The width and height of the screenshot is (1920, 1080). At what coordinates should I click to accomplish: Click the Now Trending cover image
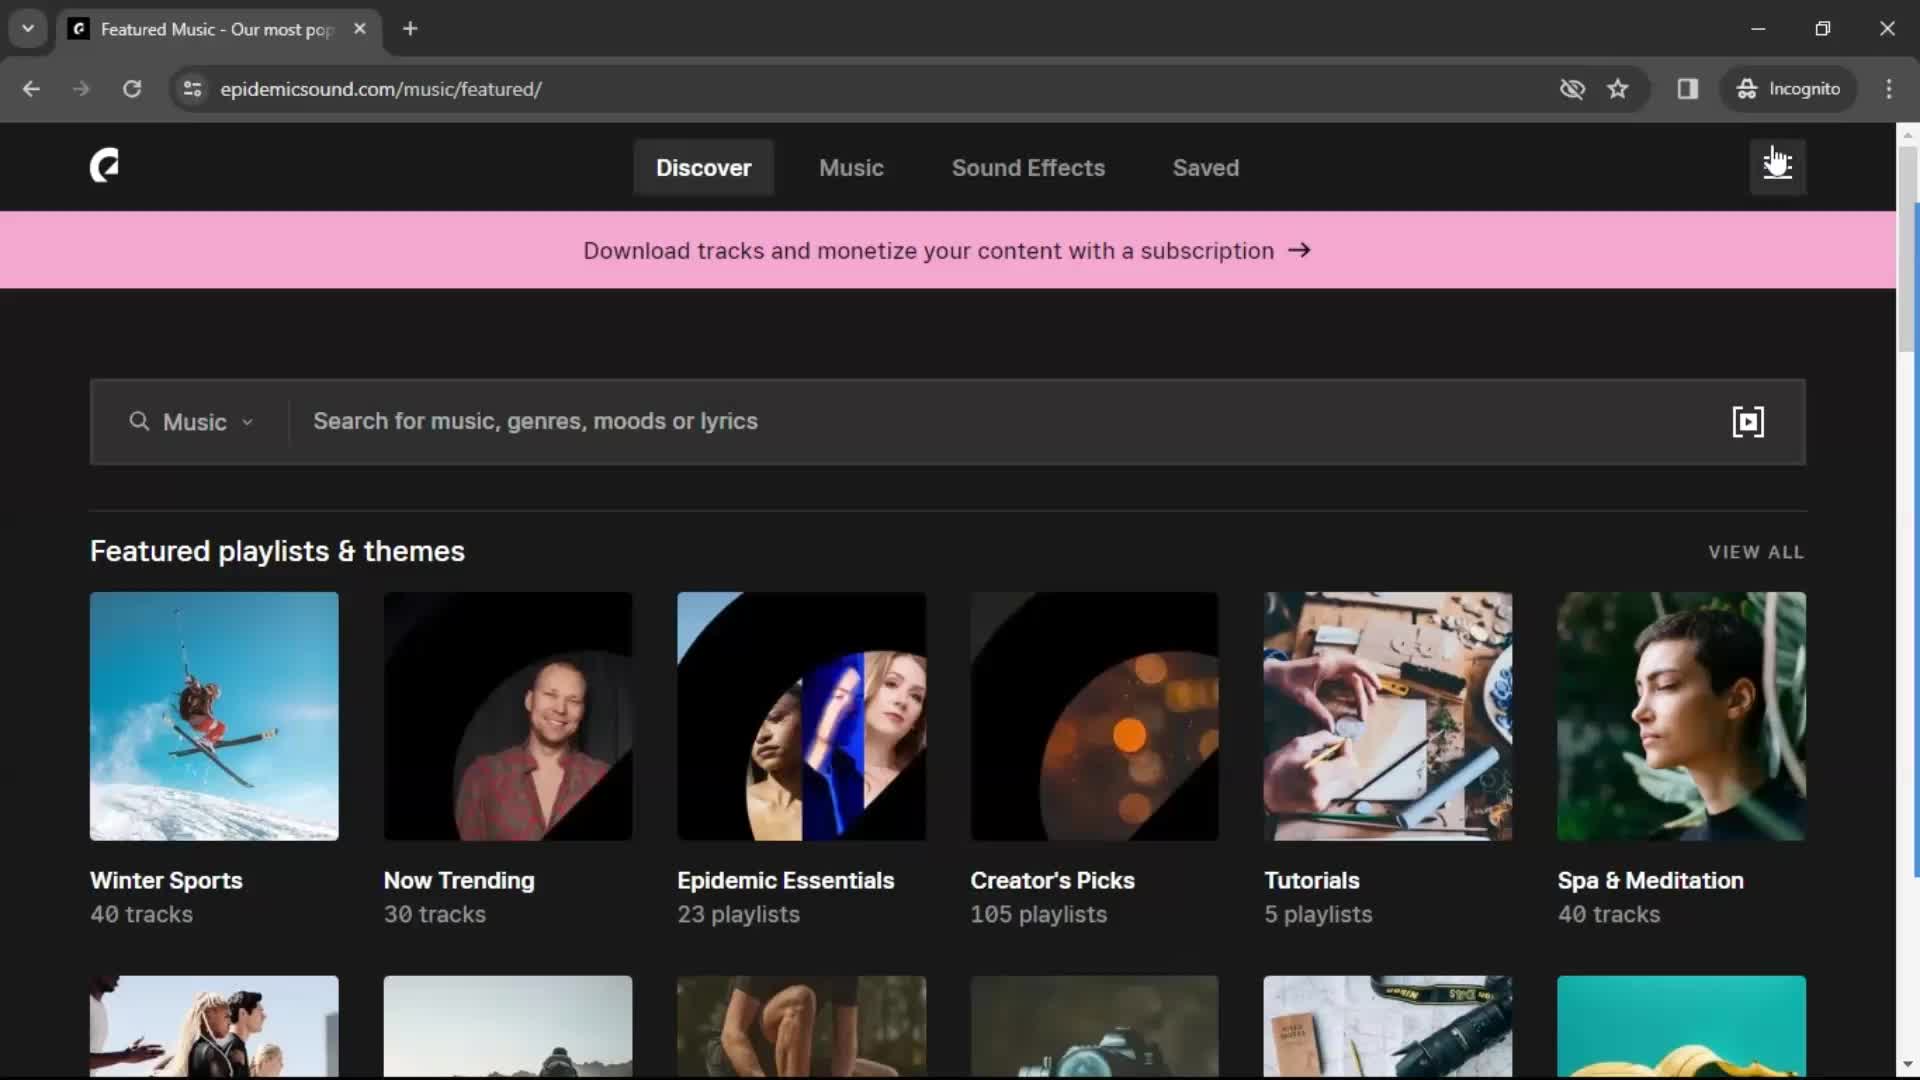tap(508, 716)
